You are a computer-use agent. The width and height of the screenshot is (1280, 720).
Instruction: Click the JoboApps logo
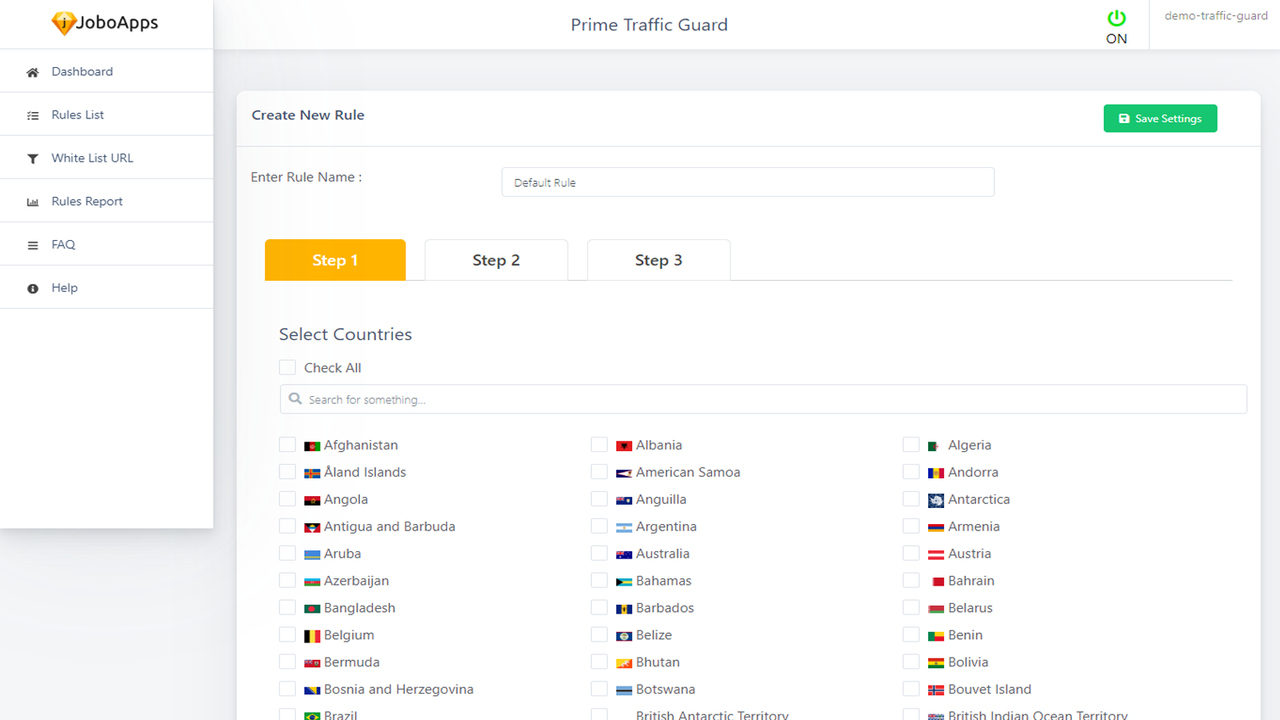tap(104, 22)
